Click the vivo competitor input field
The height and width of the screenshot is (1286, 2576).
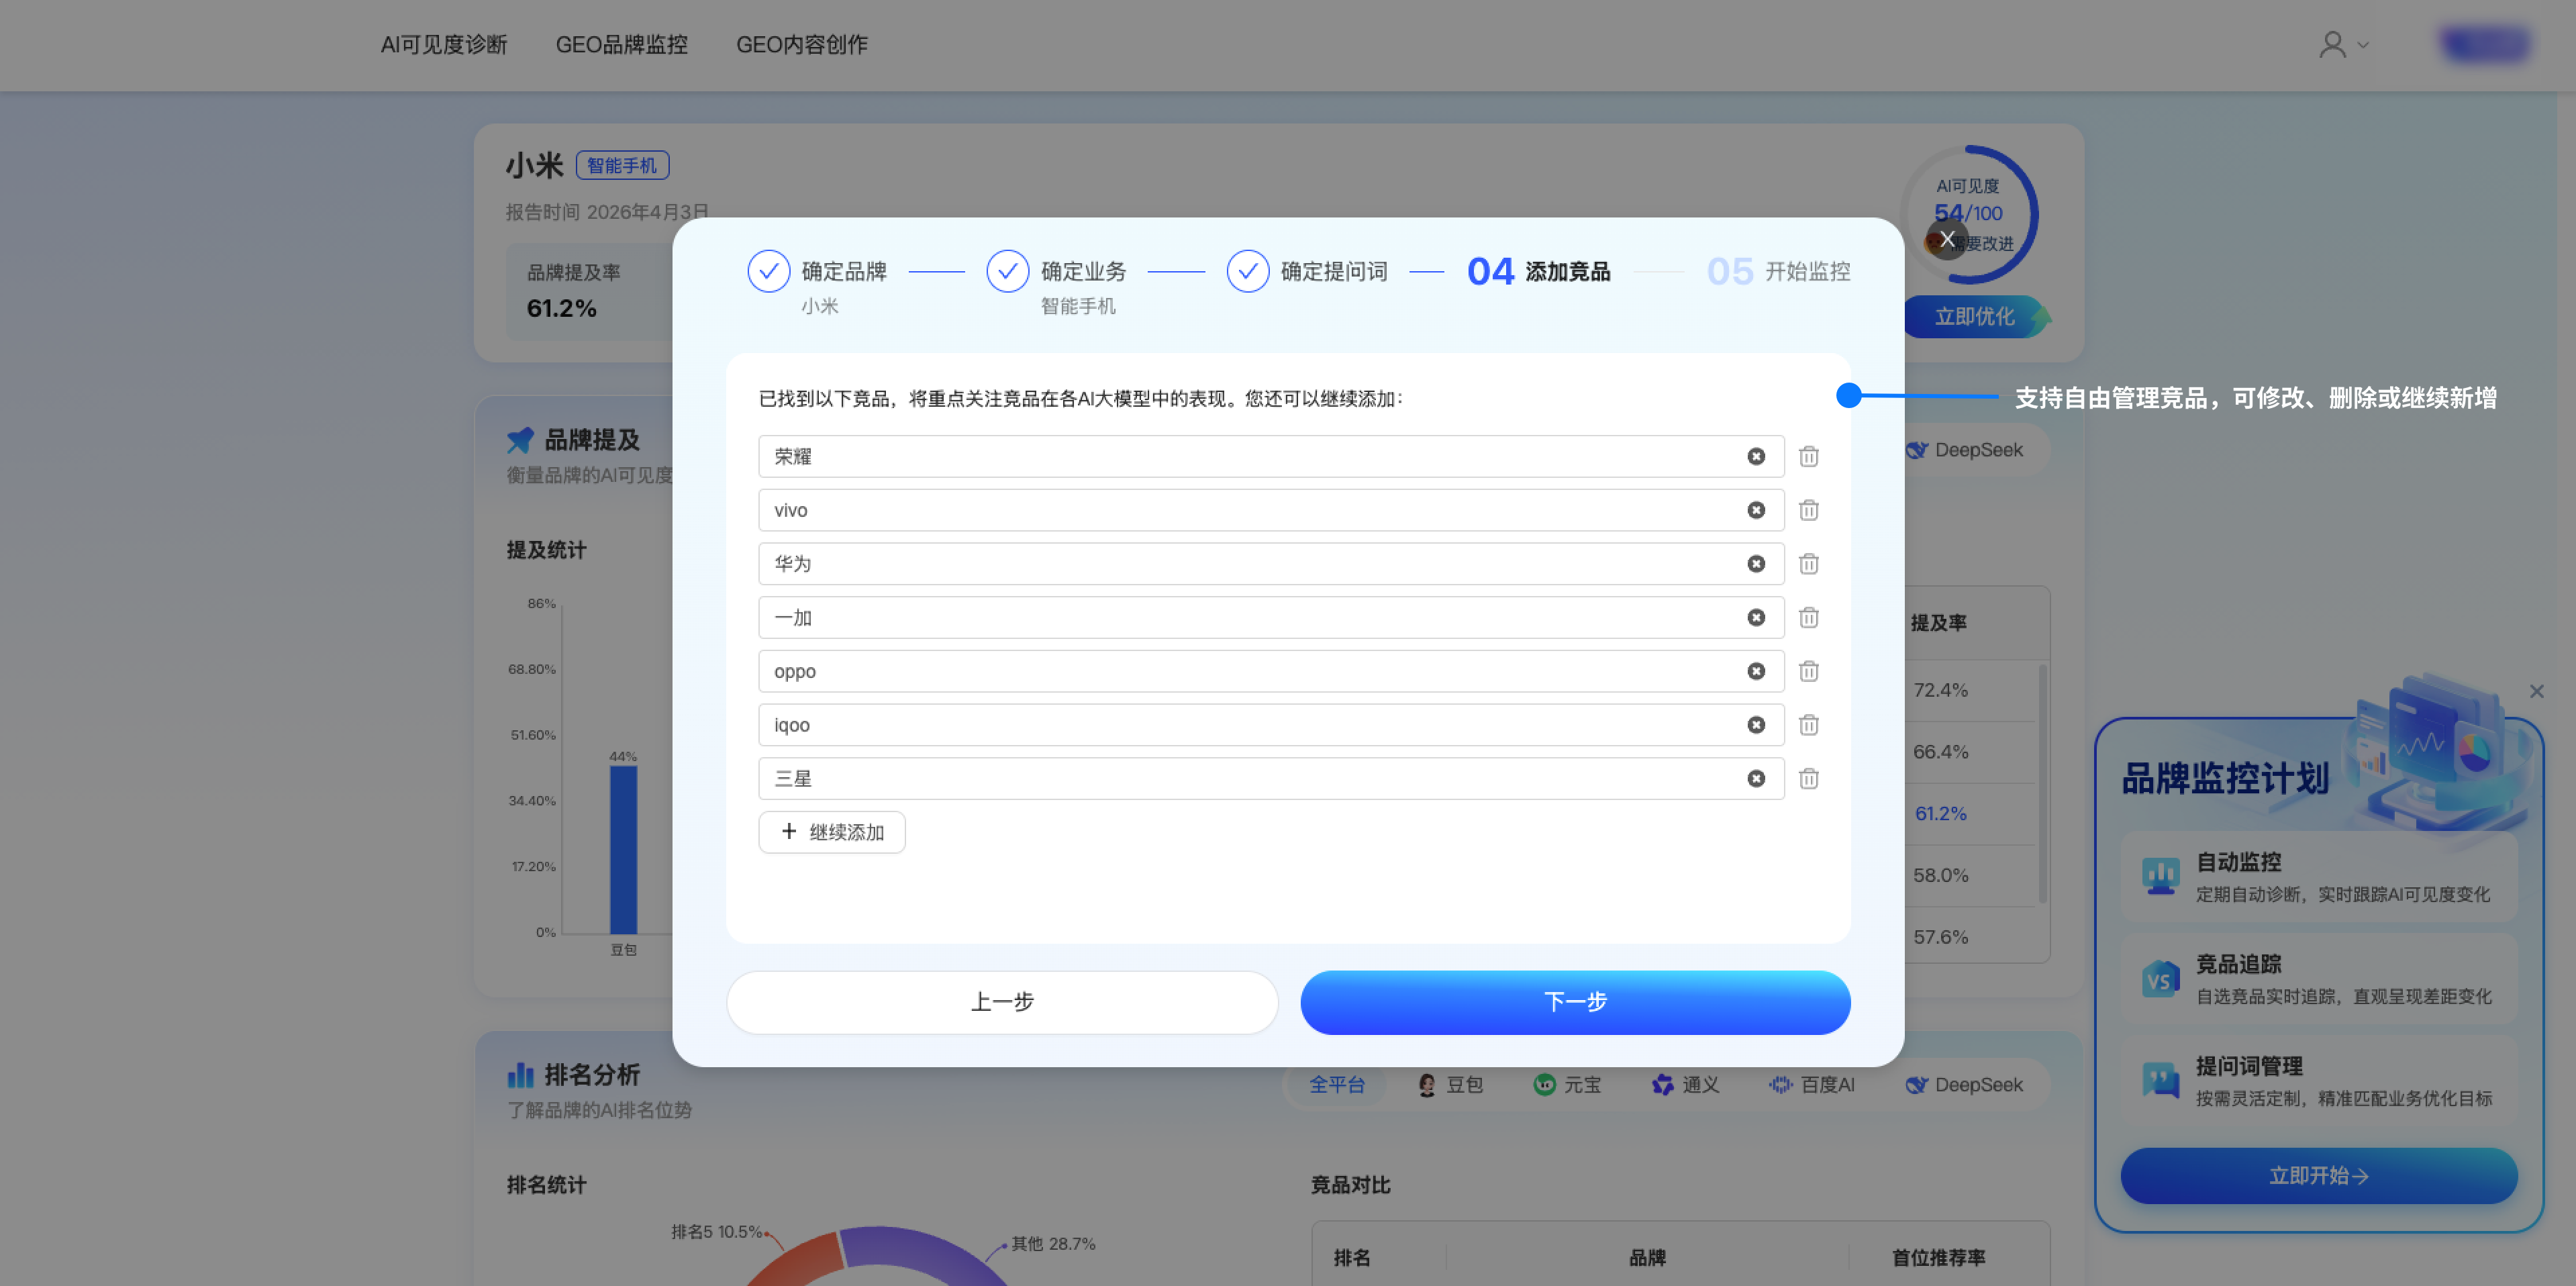(x=1250, y=511)
